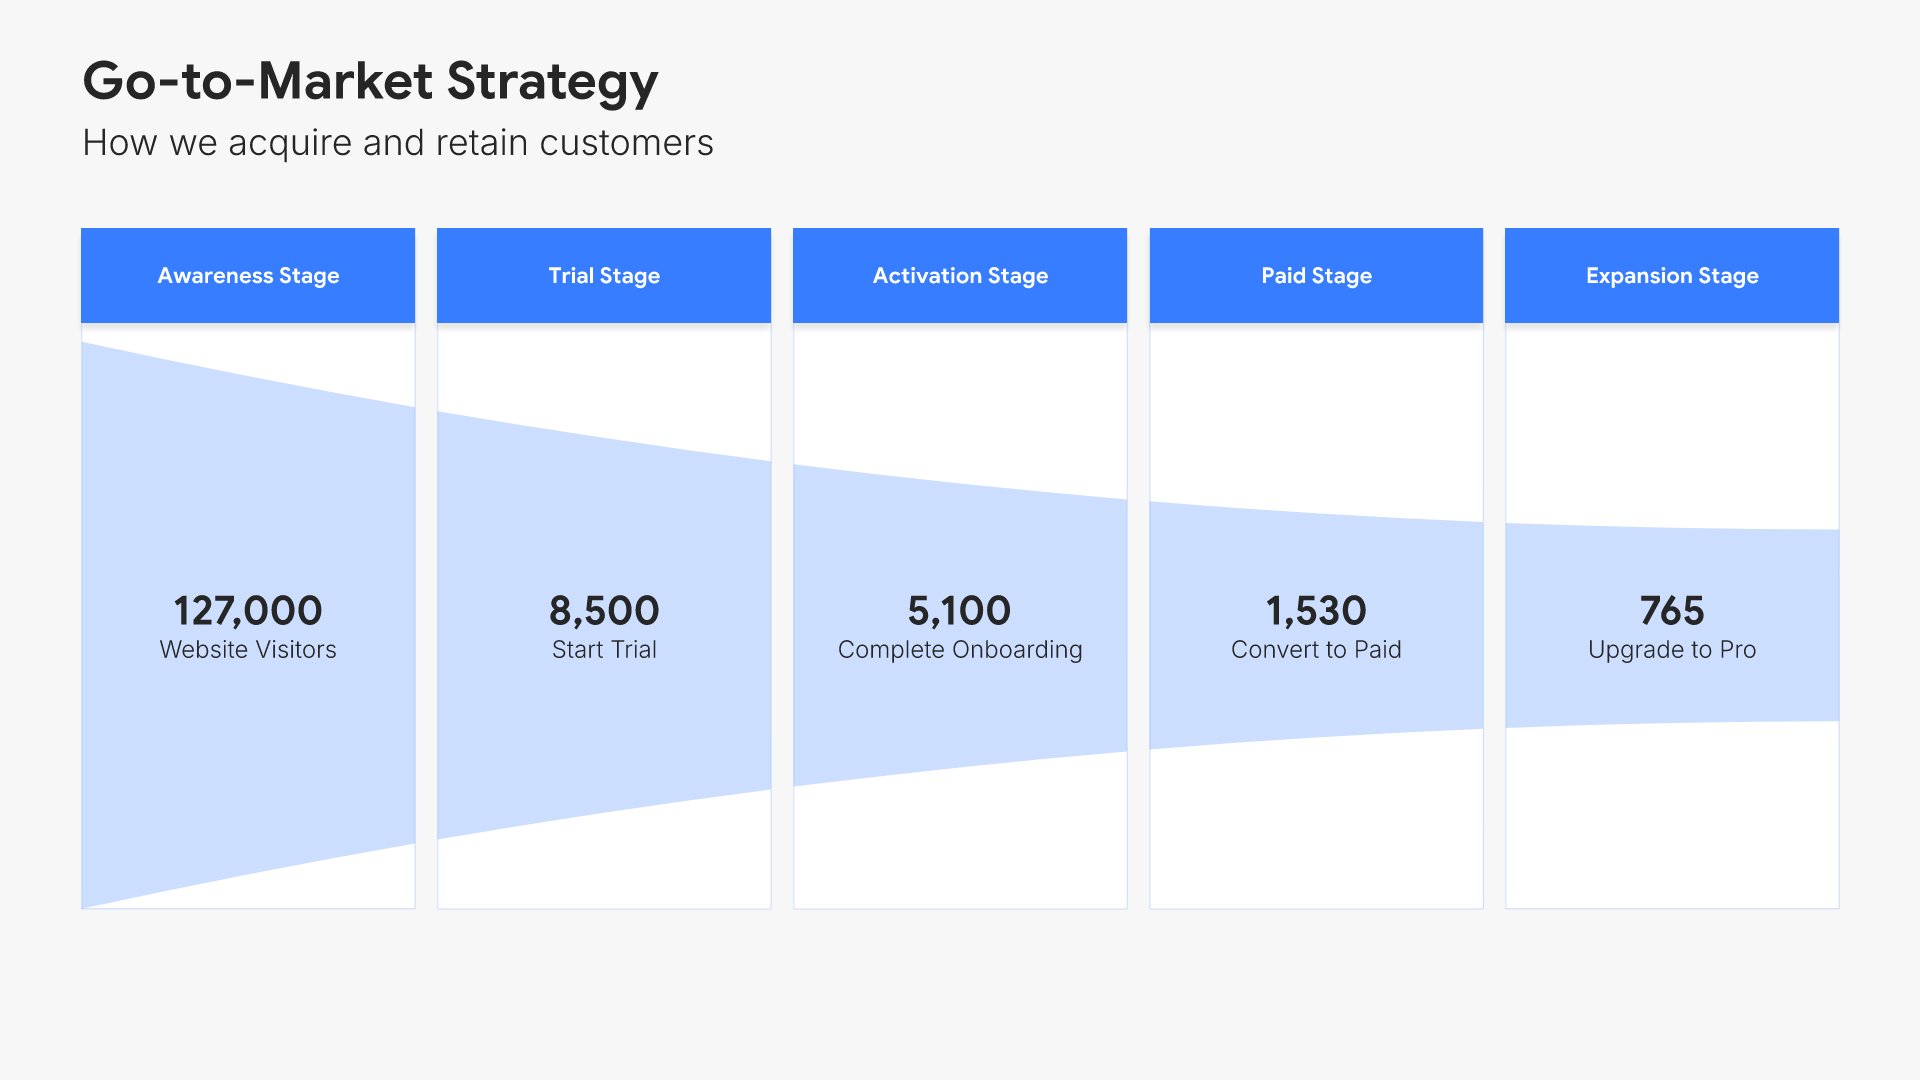Click the Go-to-Market Strategy title
Viewport: 1920px width, 1080px height.
coord(370,82)
